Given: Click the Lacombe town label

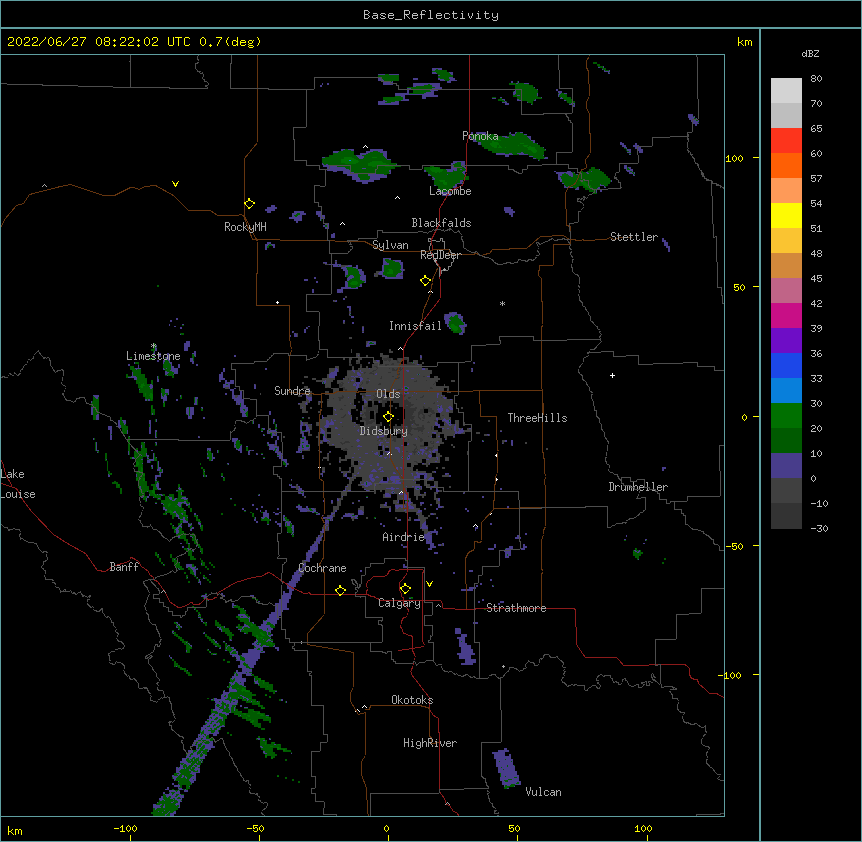Looking at the screenshot, I should (x=450, y=191).
